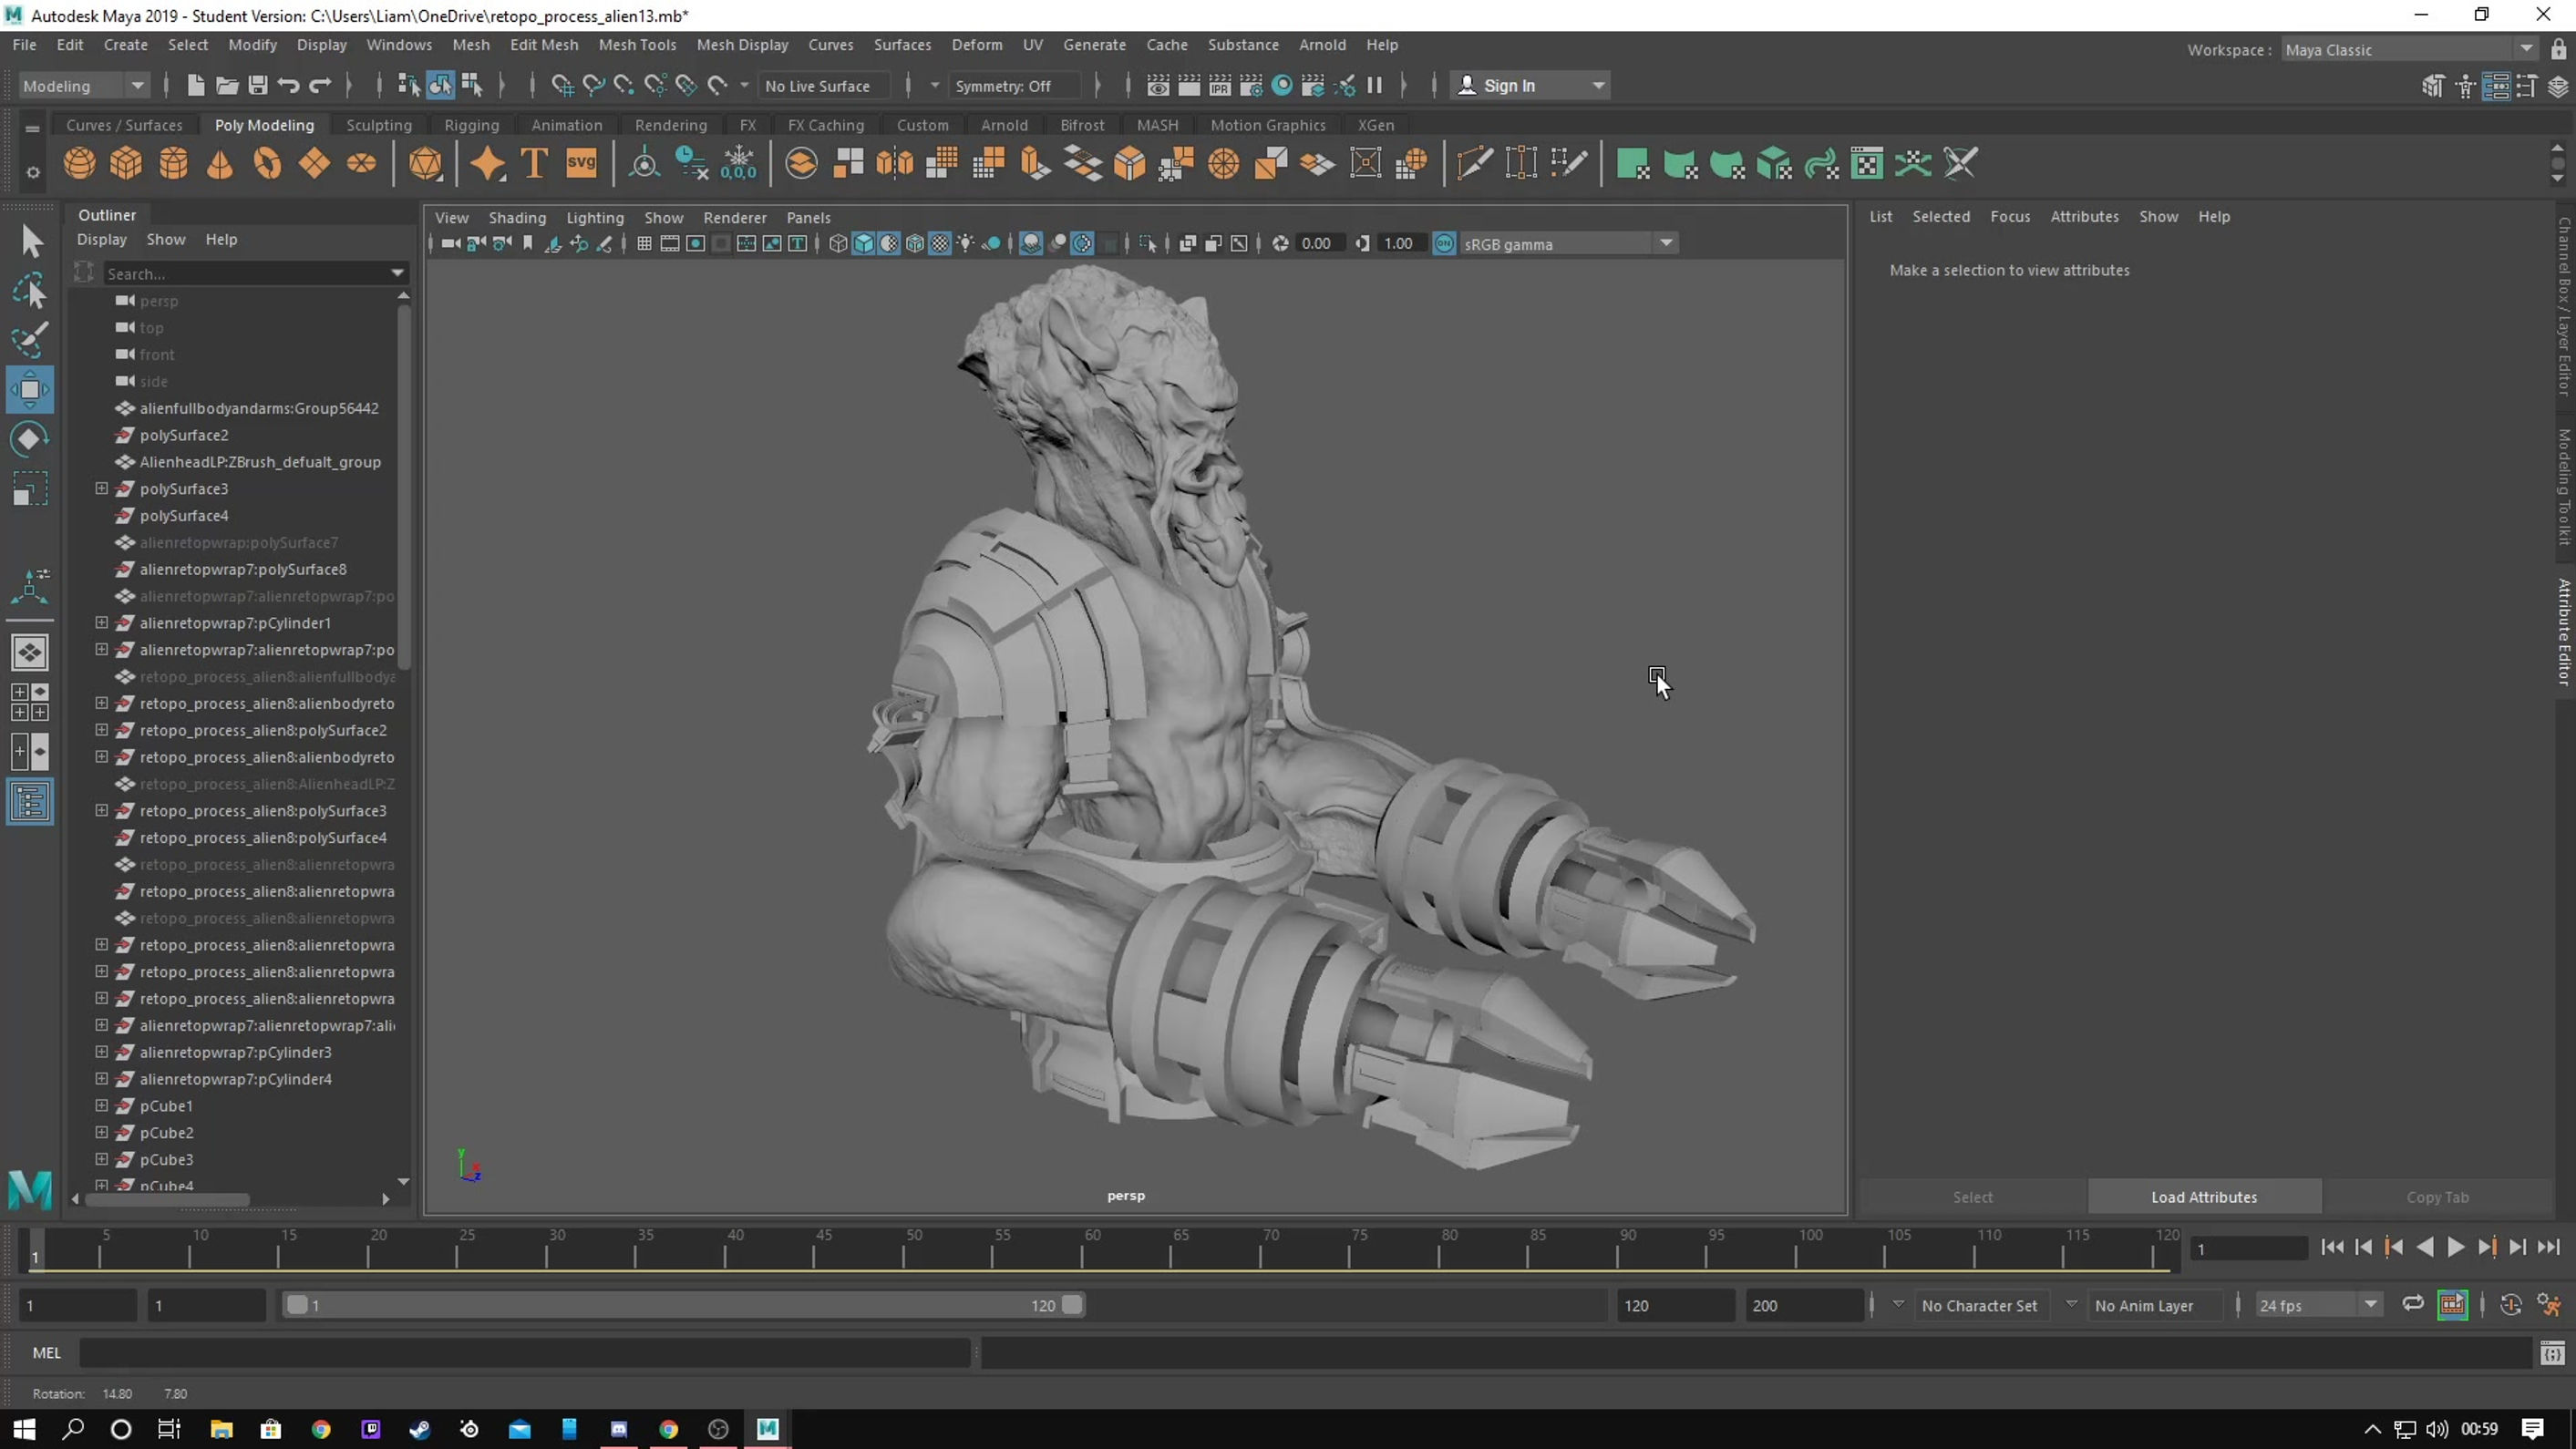Toggle X-Ray mode in viewport toolbar
Viewport: 2576px width, 1449px height.
click(x=1188, y=244)
